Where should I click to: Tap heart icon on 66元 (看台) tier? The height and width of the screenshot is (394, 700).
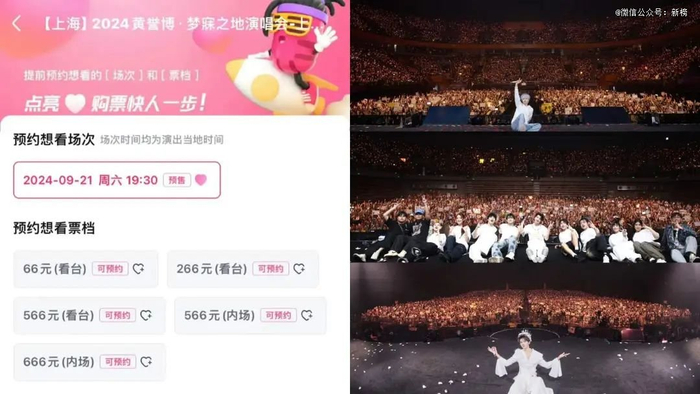point(138,269)
